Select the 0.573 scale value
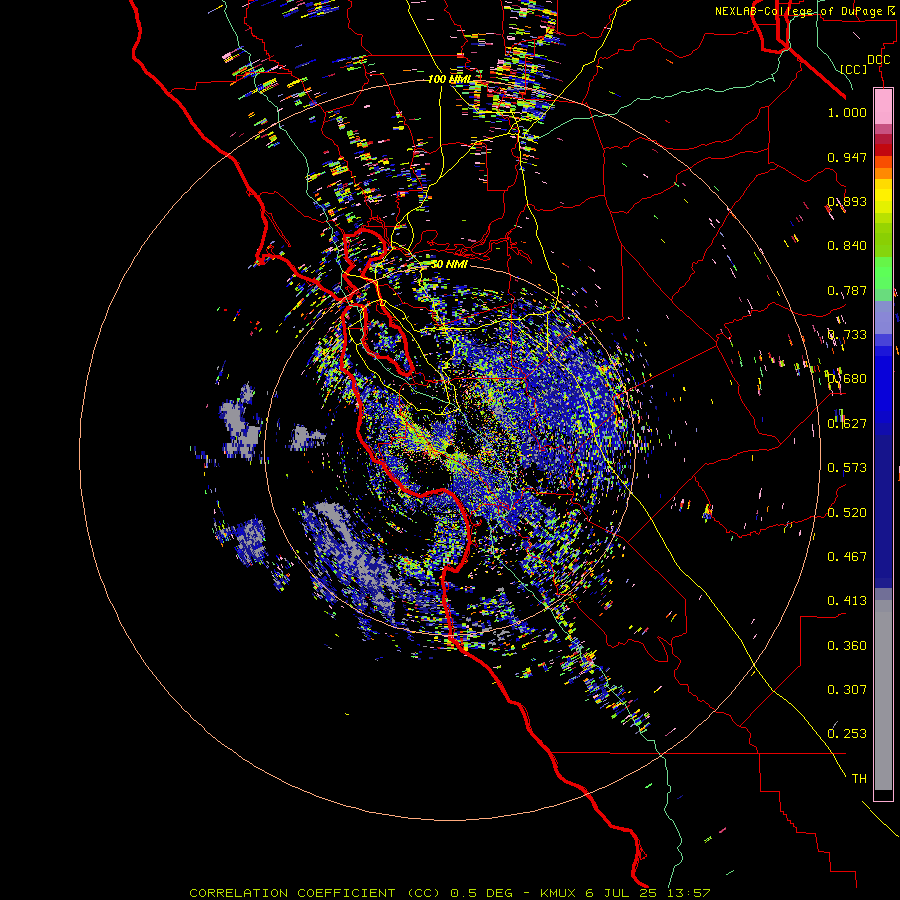Screen dimensions: 900x900 coord(847,468)
